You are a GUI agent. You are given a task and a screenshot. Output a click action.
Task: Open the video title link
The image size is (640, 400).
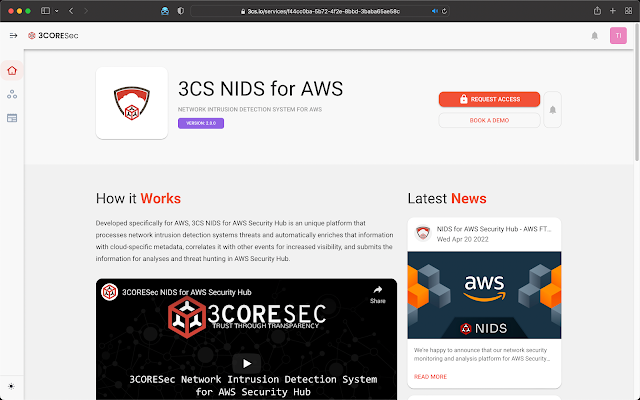(187, 292)
